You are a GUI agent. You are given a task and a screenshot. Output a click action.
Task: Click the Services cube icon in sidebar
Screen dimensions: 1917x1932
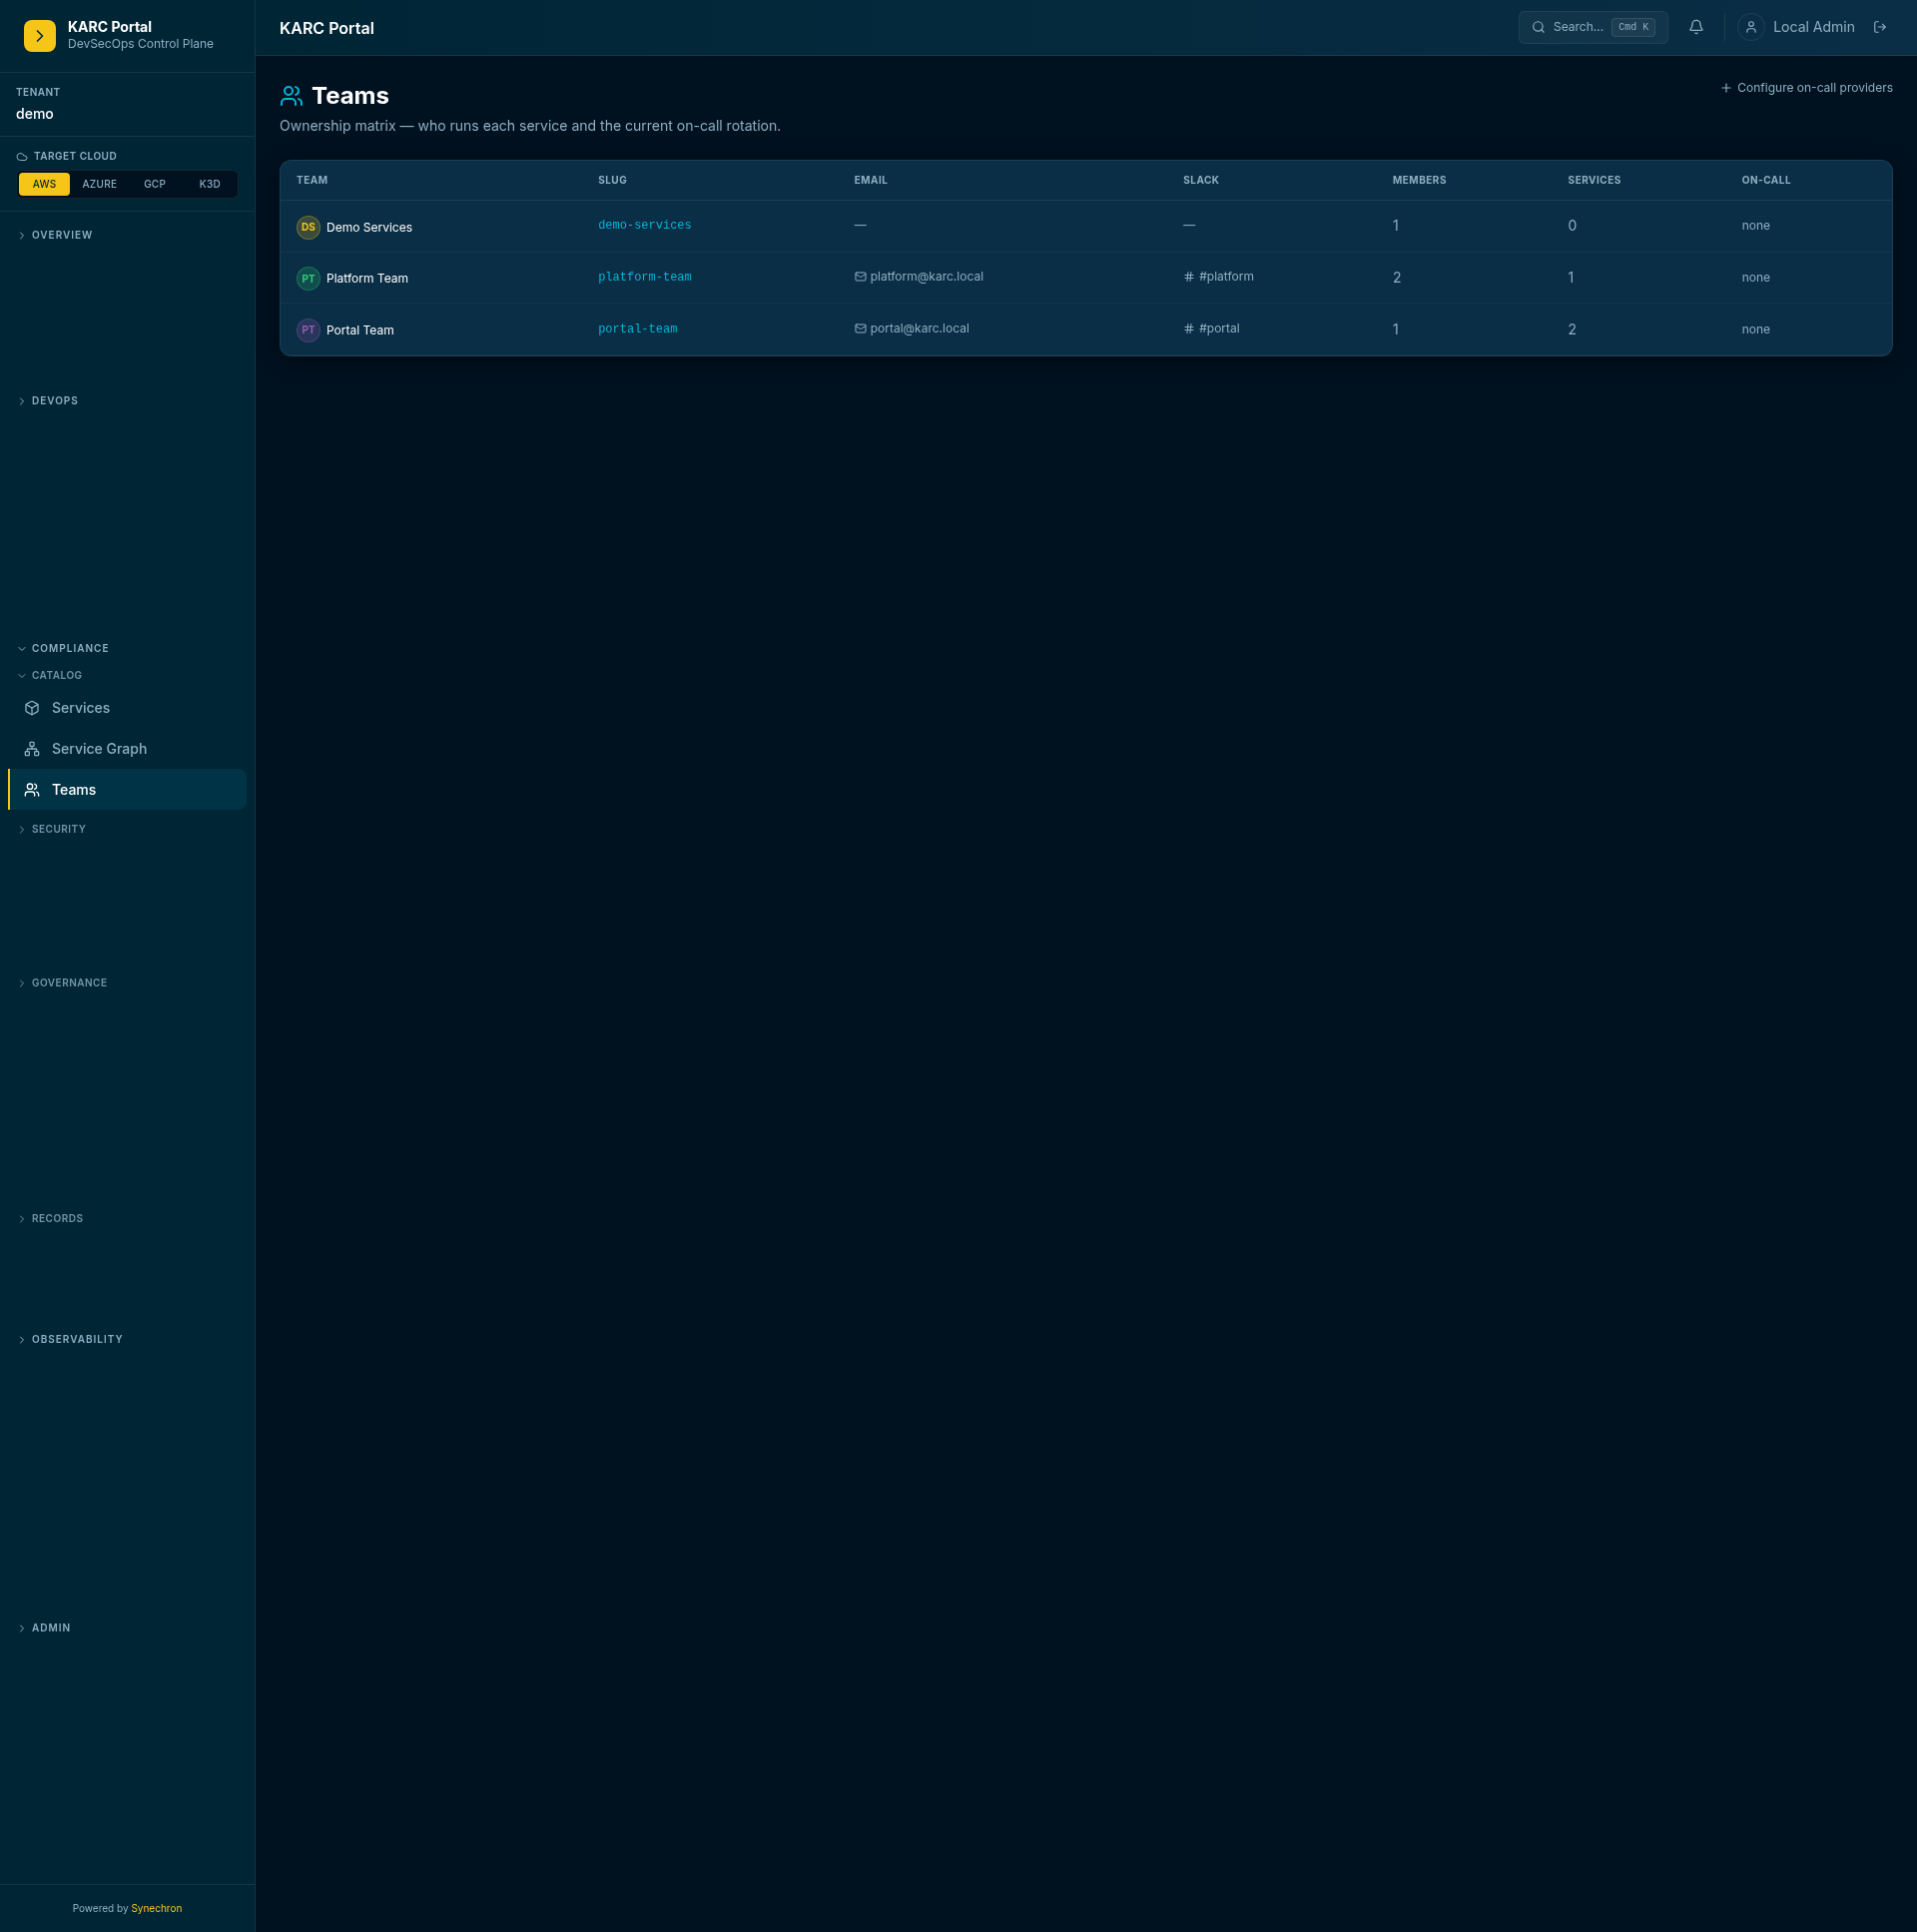click(x=32, y=708)
